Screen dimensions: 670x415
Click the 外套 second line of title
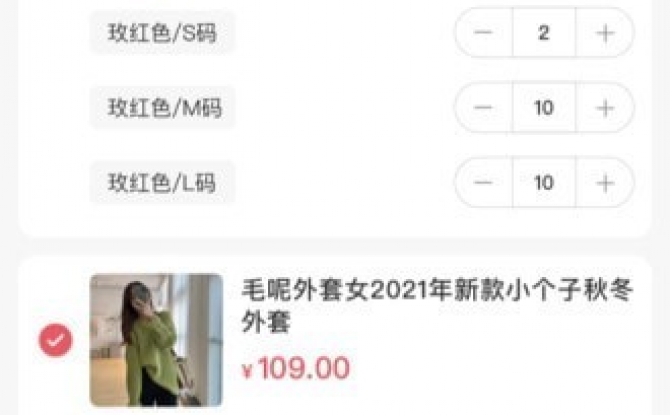tap(266, 321)
